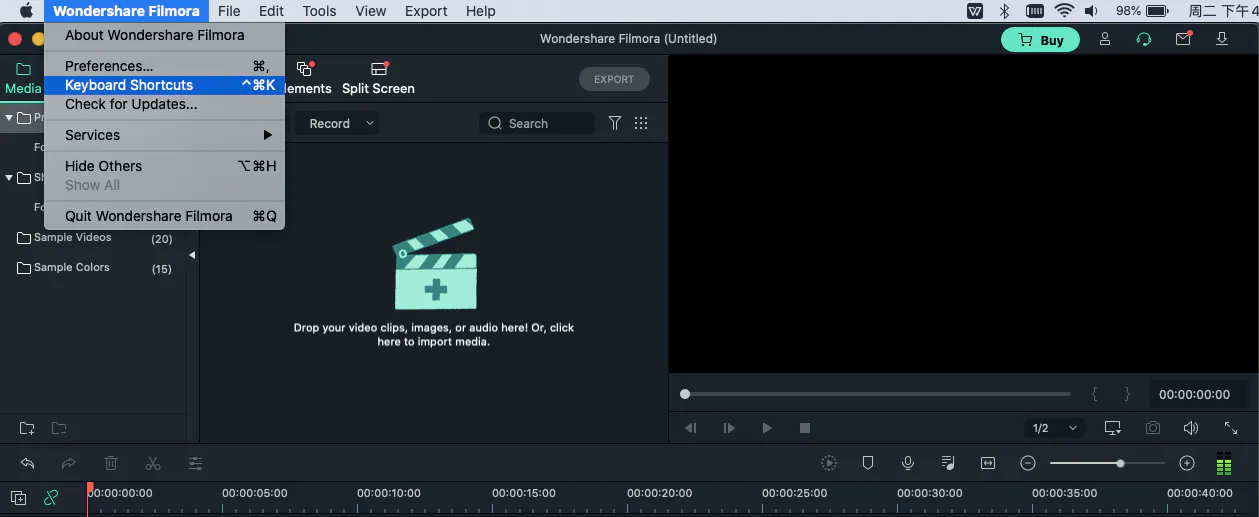The image size is (1259, 517).
Task: Click the zoom in plus icon
Action: (x=1187, y=463)
